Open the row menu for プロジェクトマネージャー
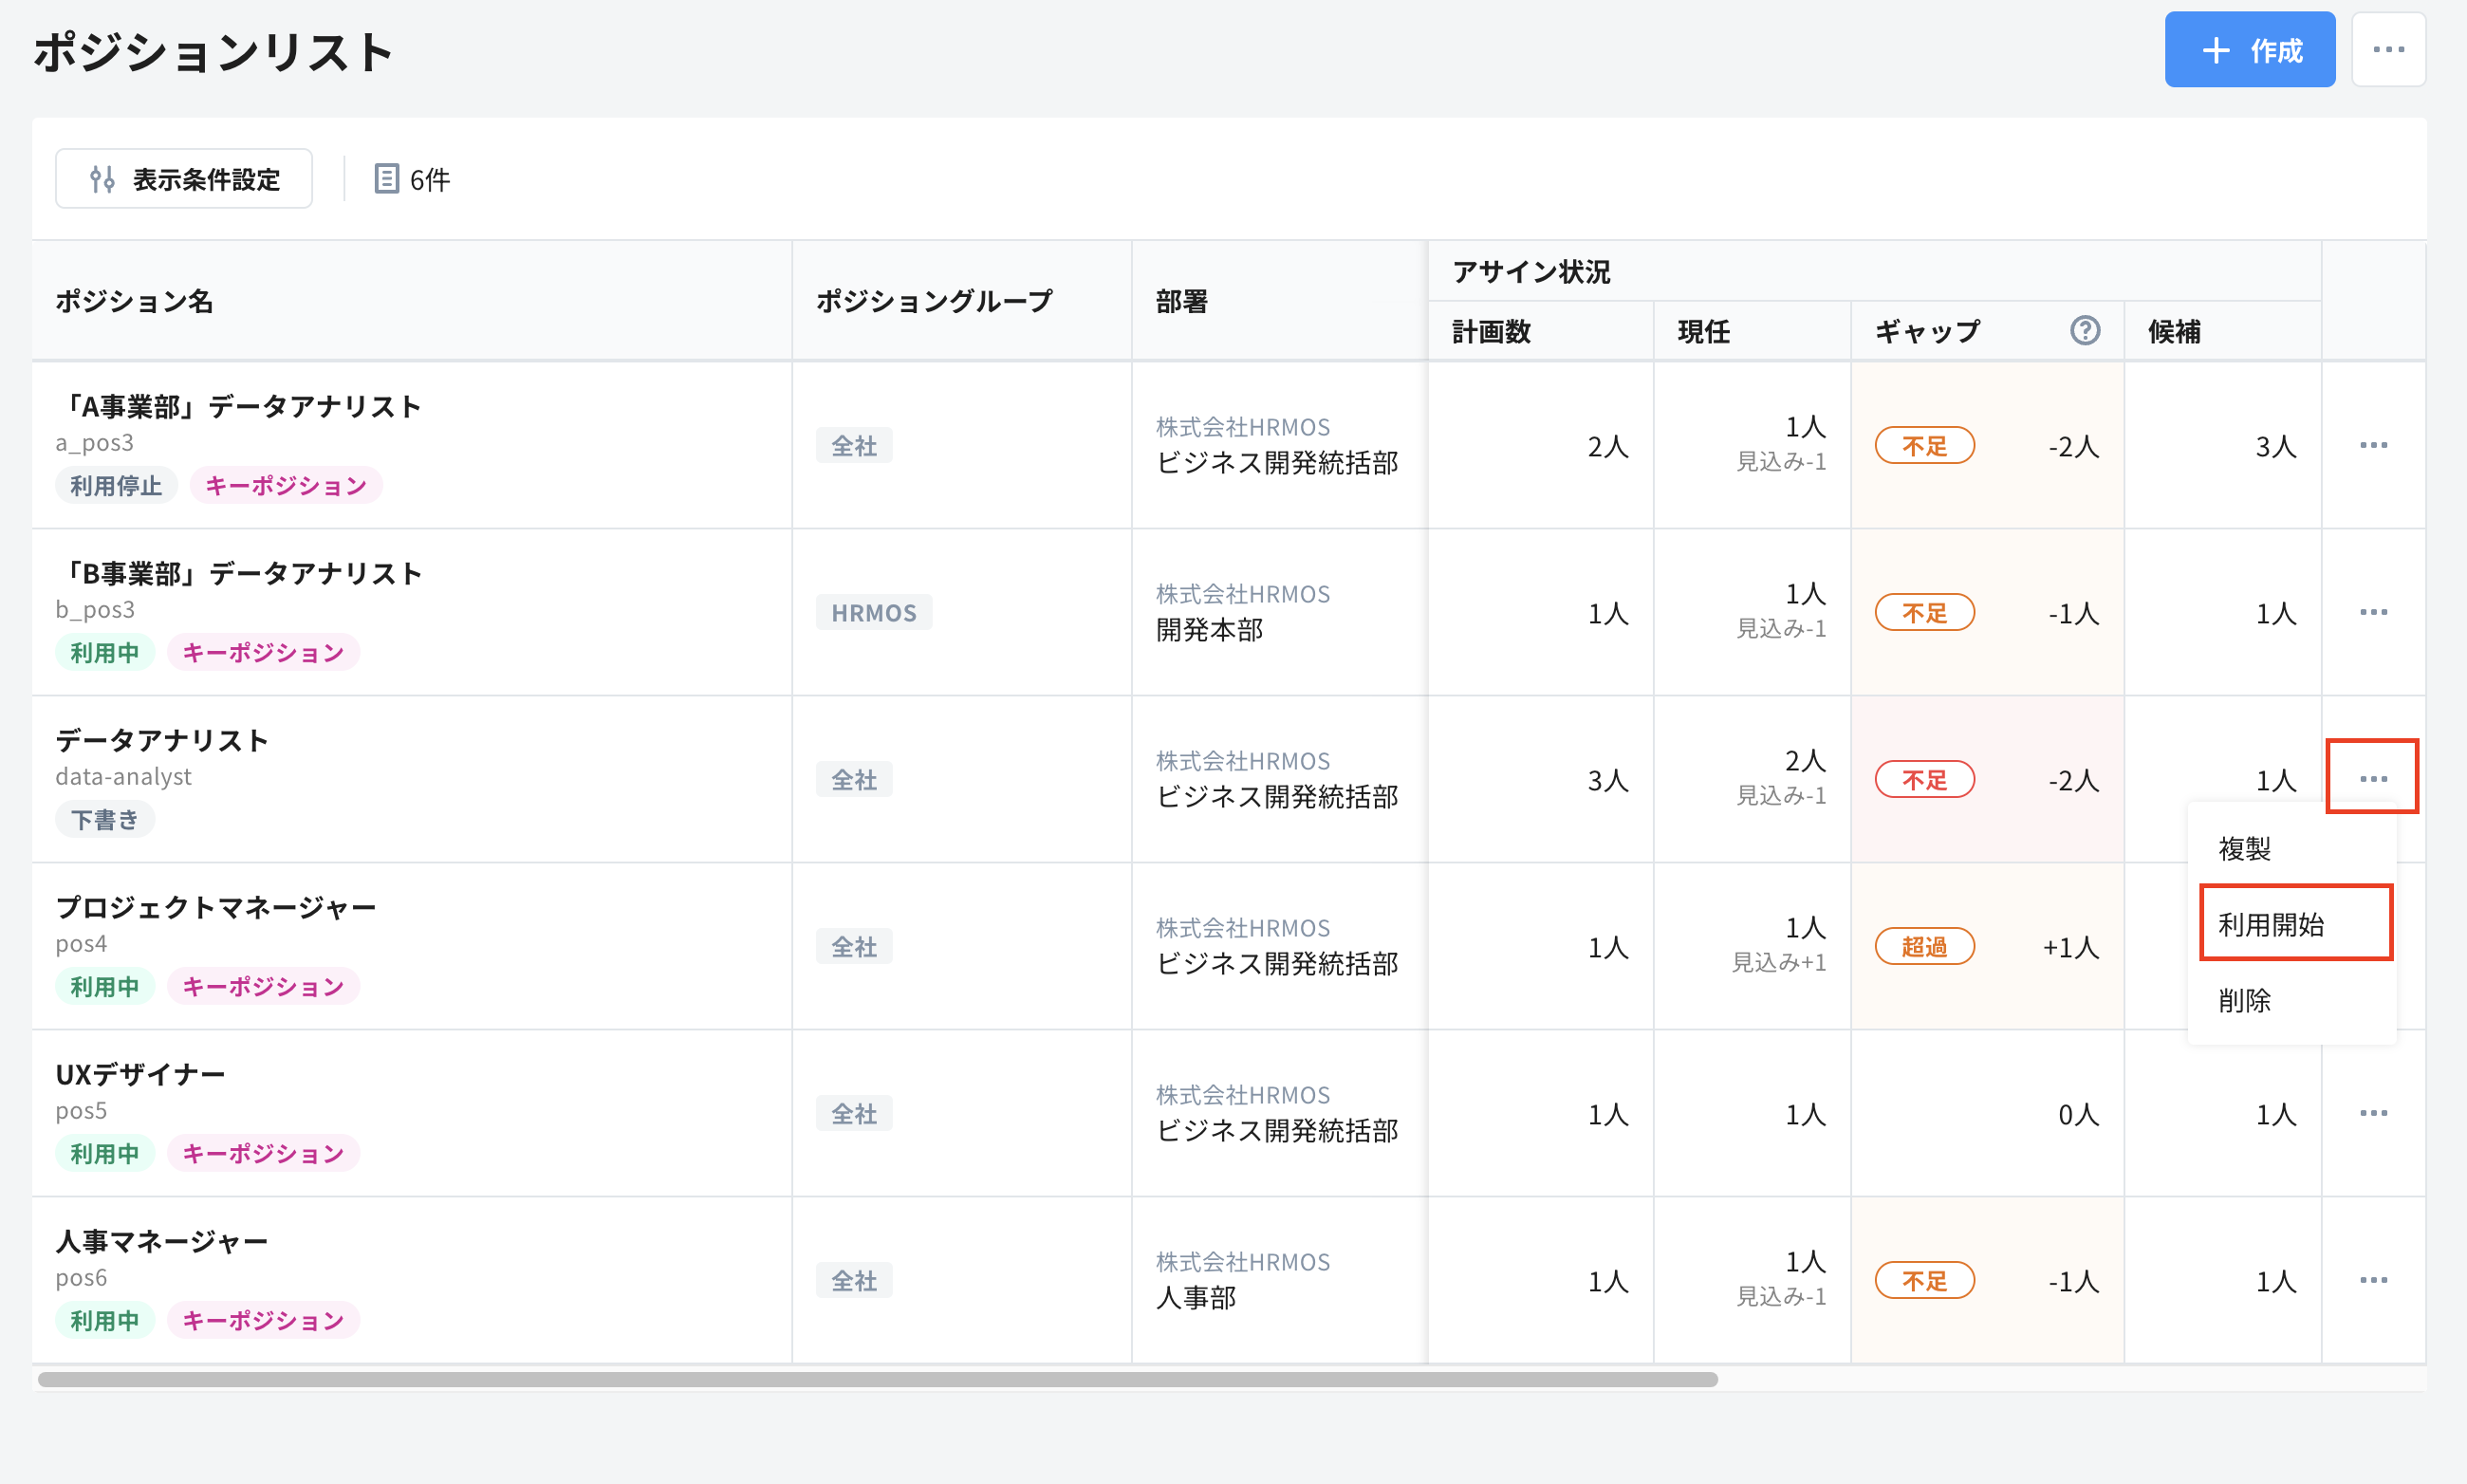Screen dimensions: 2467x1484 click(x=2373, y=946)
